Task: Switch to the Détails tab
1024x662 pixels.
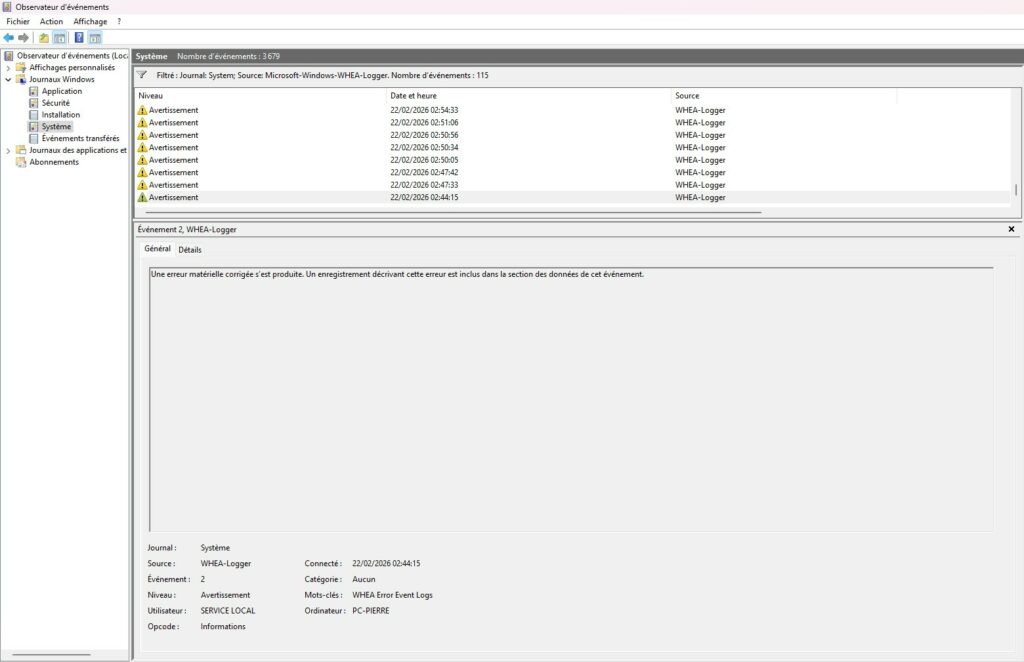Action: pos(190,249)
